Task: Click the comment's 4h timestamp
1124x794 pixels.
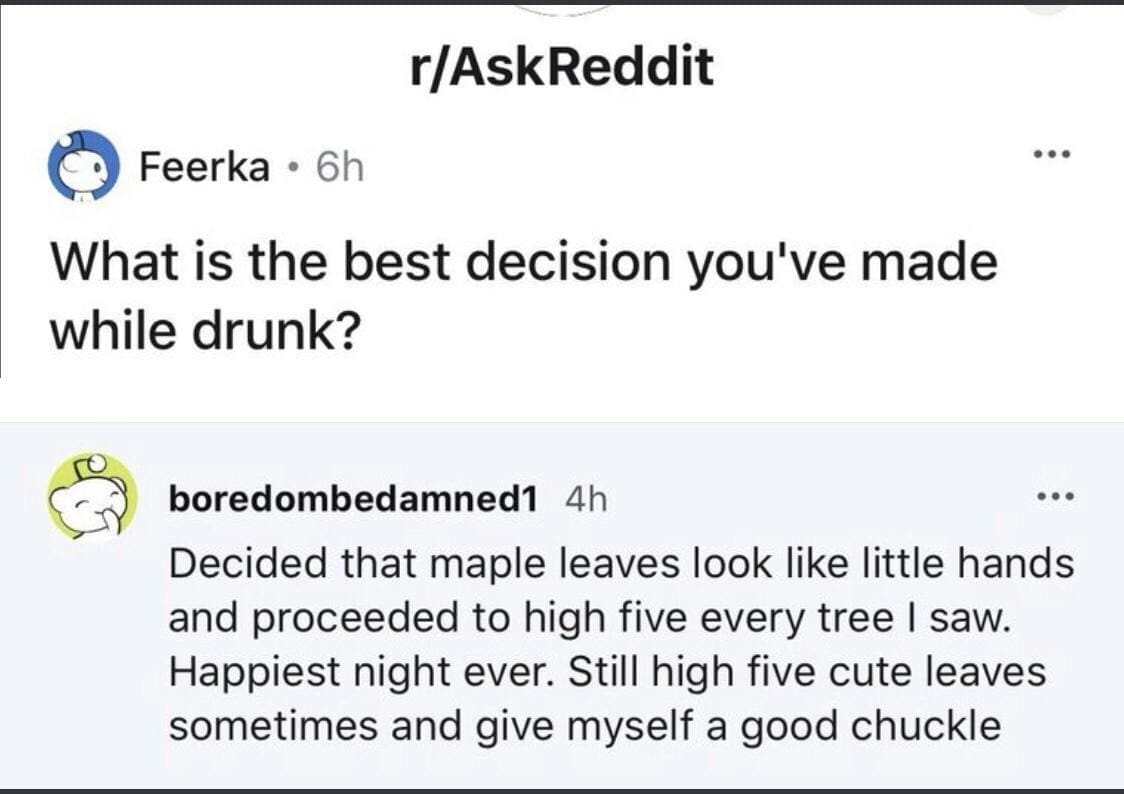Action: (586, 498)
